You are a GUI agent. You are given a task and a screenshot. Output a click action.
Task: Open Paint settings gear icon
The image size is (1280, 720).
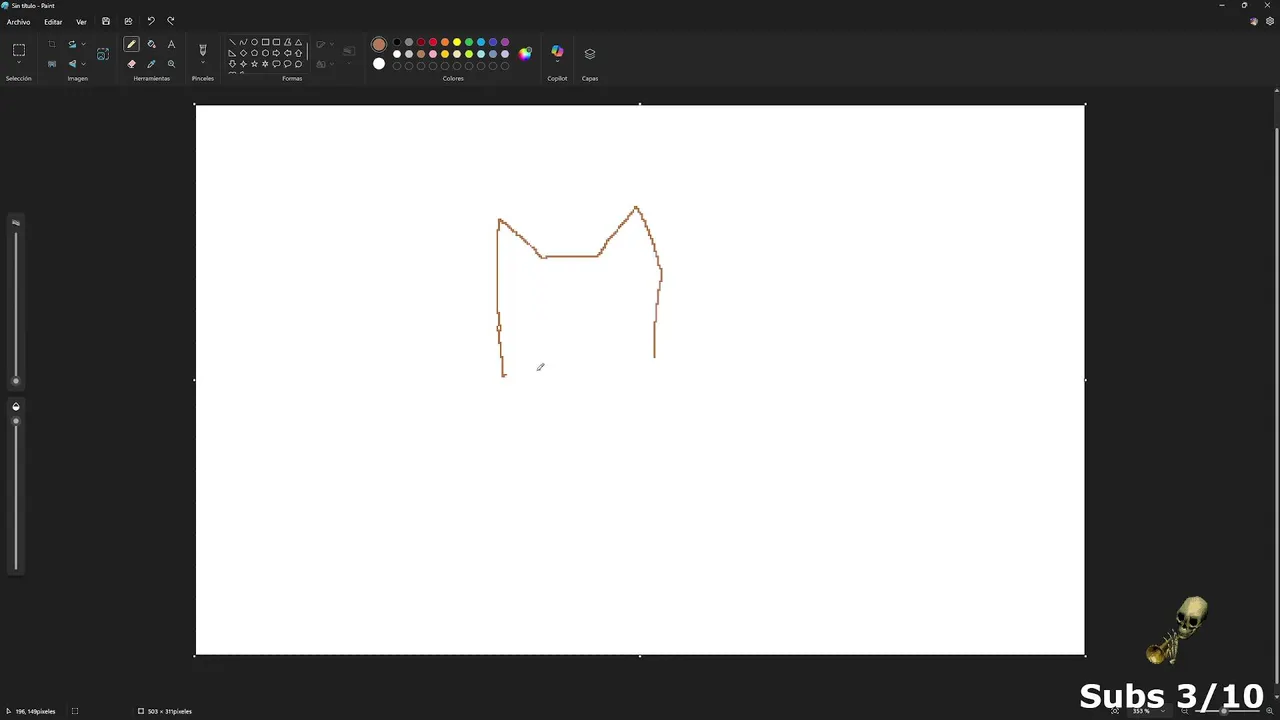click(1270, 21)
